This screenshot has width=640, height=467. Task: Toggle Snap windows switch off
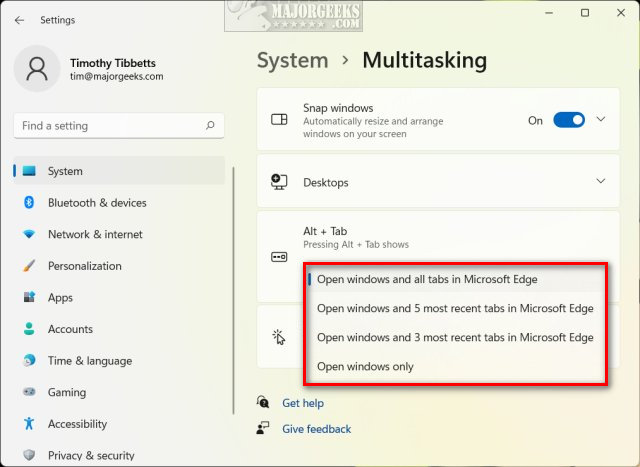pyautogui.click(x=569, y=120)
